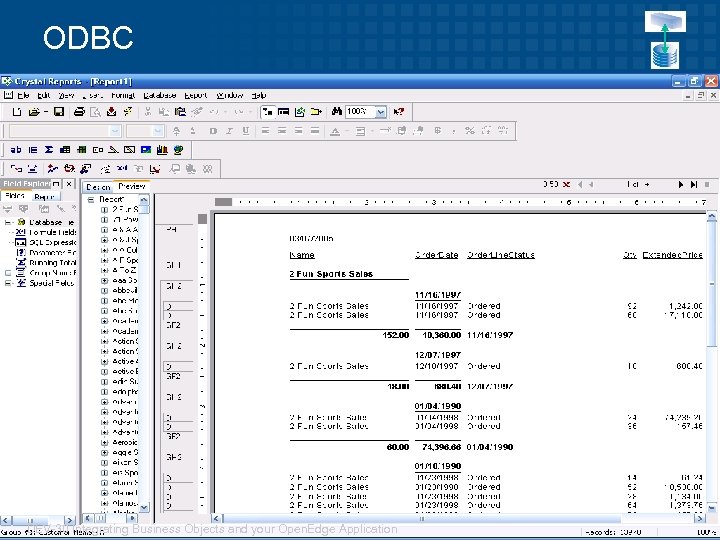720x540 pixels.
Task: Click the Insert Picture icon
Action: (x=146, y=150)
